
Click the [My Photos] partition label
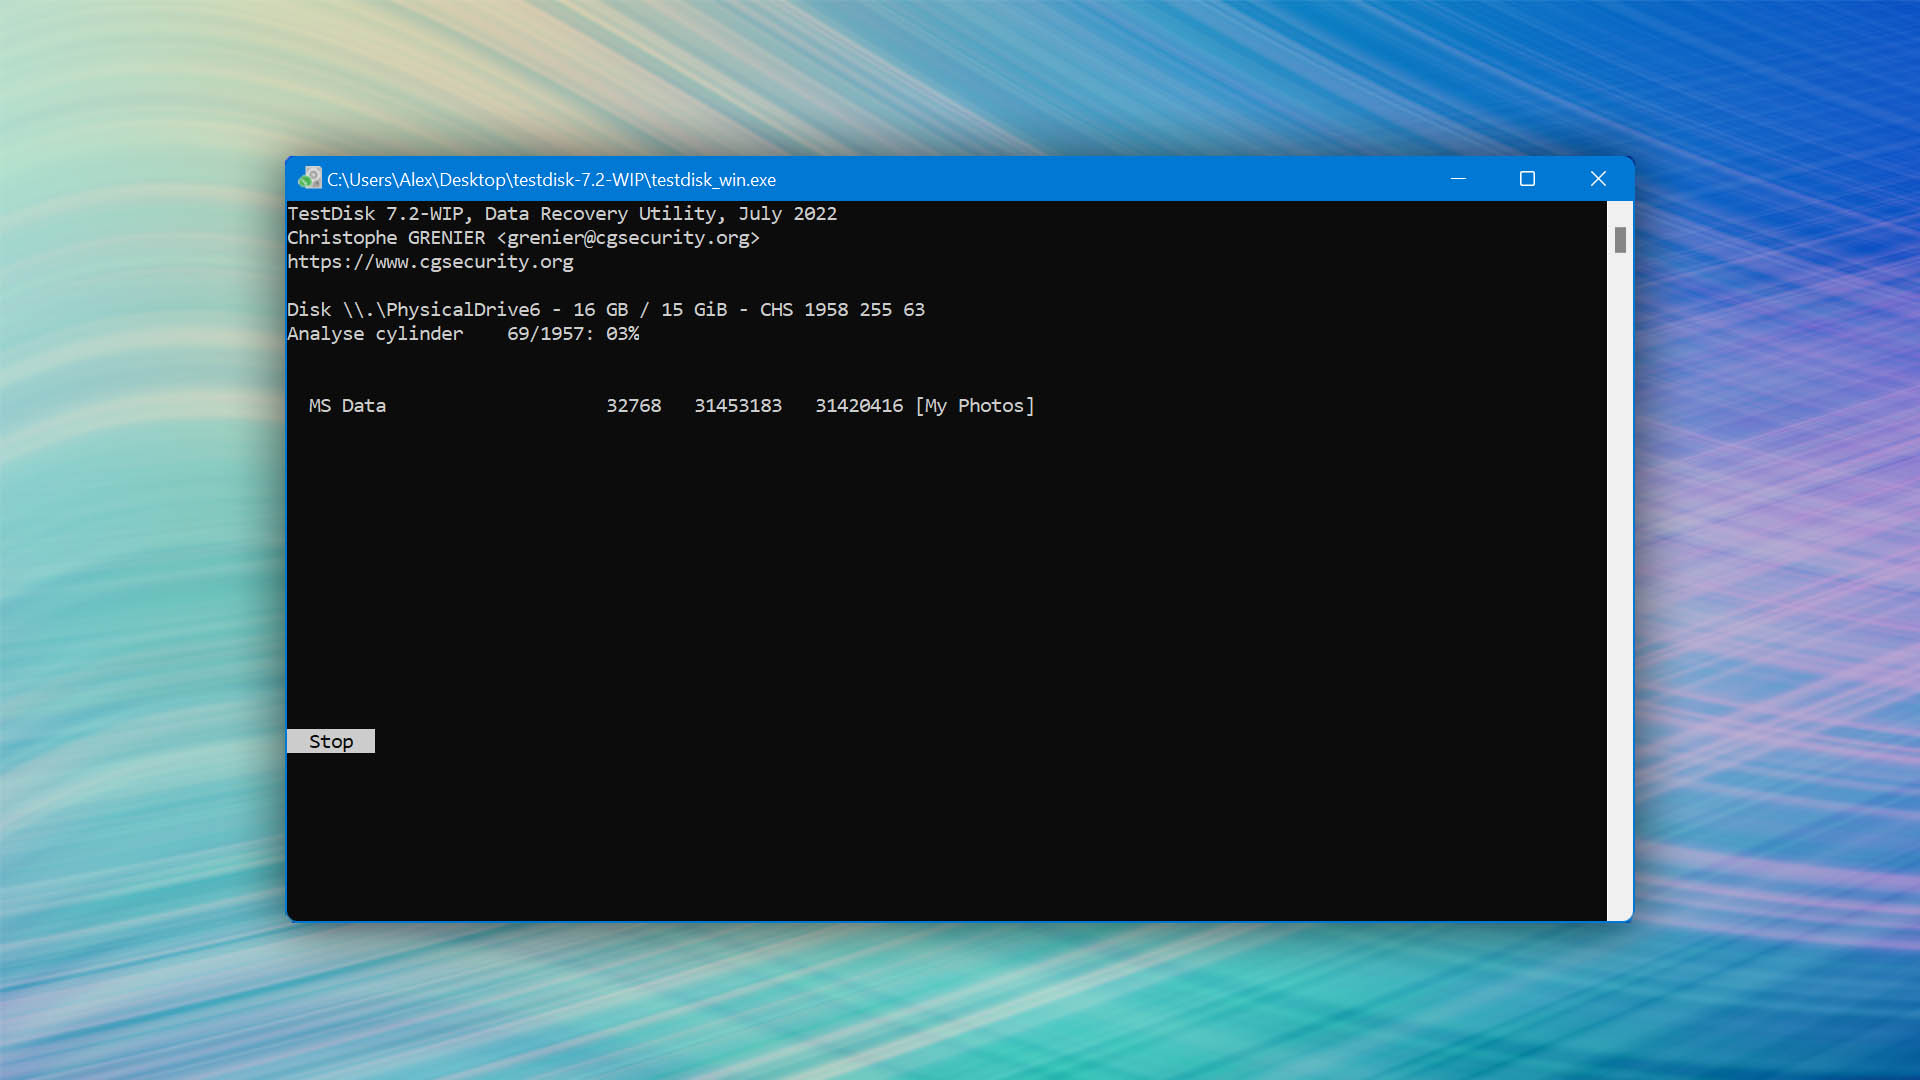(x=975, y=406)
